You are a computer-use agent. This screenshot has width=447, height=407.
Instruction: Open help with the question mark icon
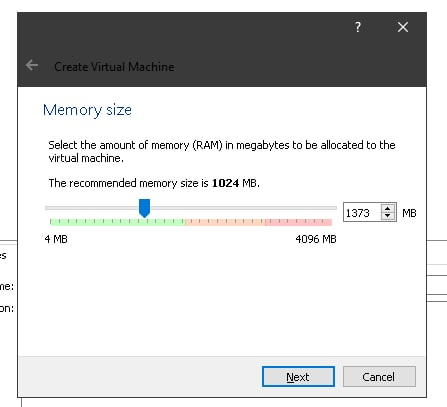point(358,27)
